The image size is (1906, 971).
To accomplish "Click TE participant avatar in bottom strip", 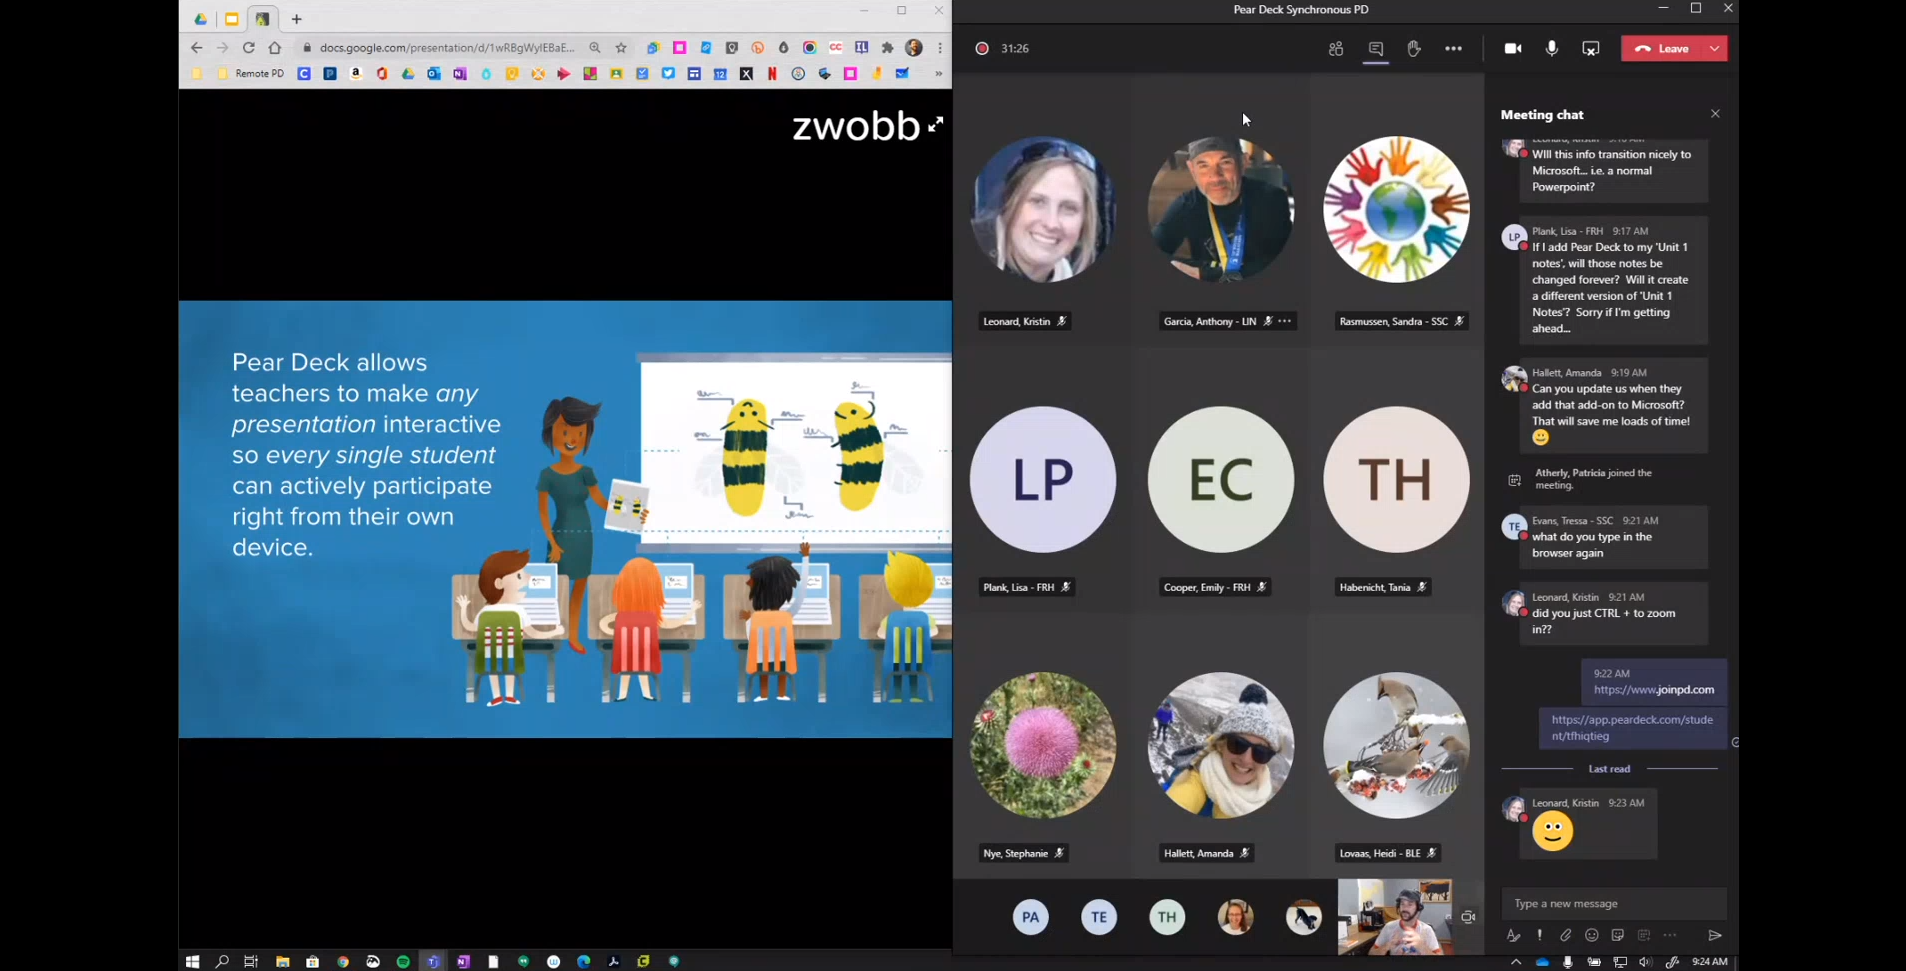I will [x=1099, y=917].
